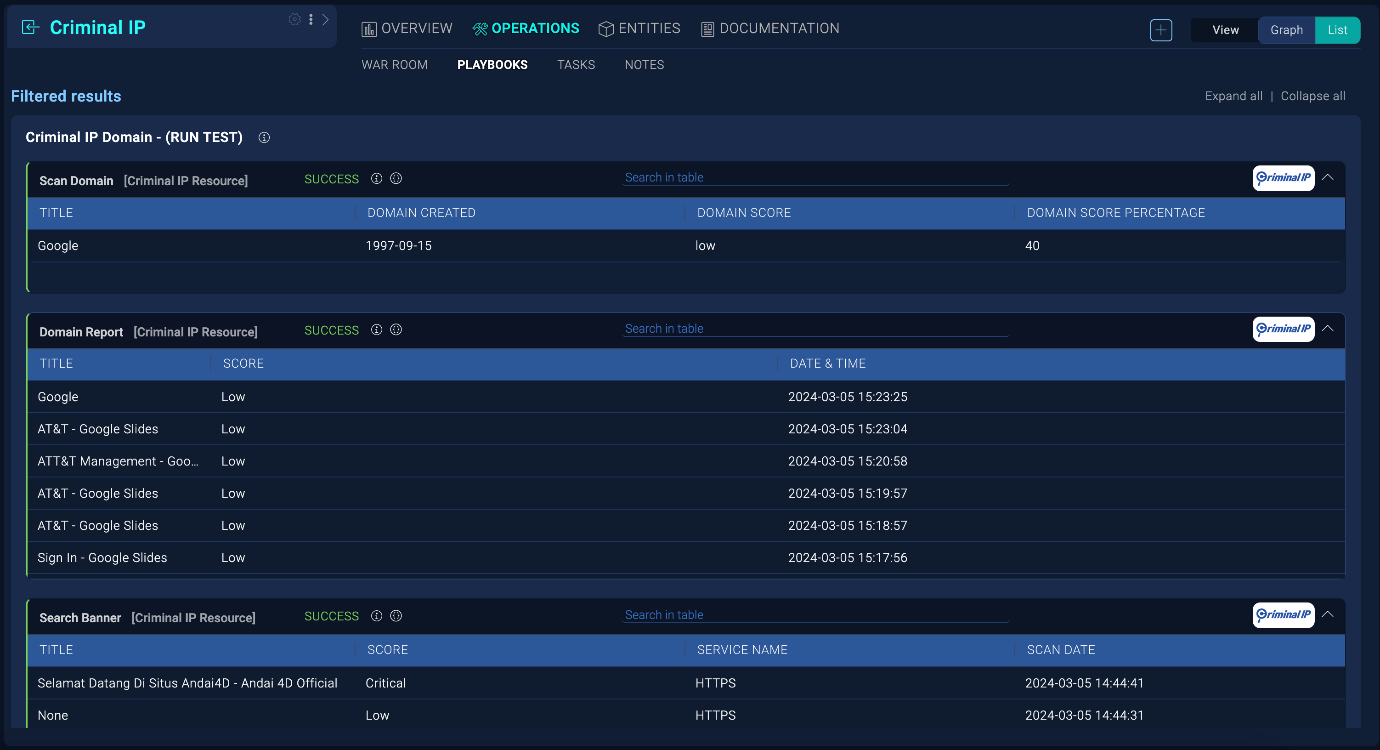Screen dimensions: 1380x750
Task: Click the None title in Search Banner
Action: tap(53, 716)
